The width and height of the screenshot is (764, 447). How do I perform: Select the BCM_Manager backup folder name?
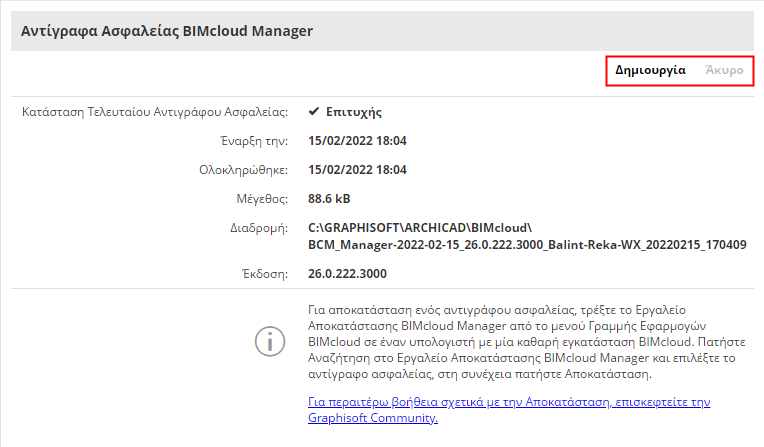[x=527, y=245]
